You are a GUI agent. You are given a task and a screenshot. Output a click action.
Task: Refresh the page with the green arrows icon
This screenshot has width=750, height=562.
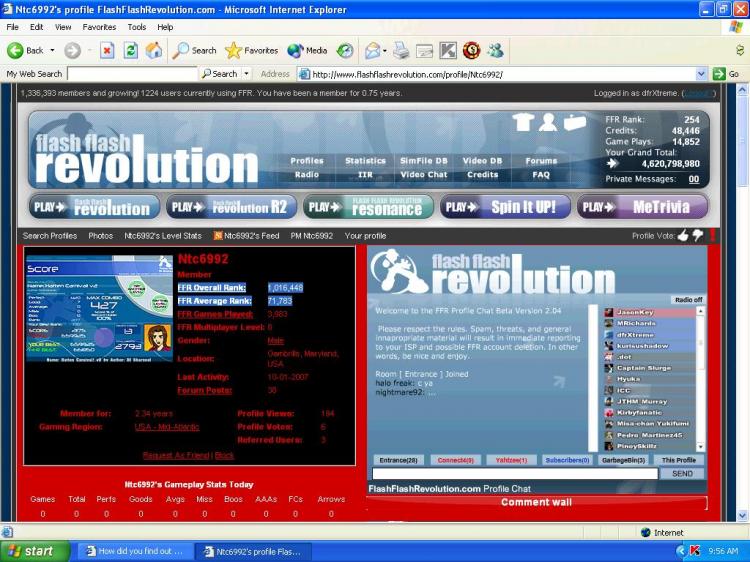pos(131,50)
